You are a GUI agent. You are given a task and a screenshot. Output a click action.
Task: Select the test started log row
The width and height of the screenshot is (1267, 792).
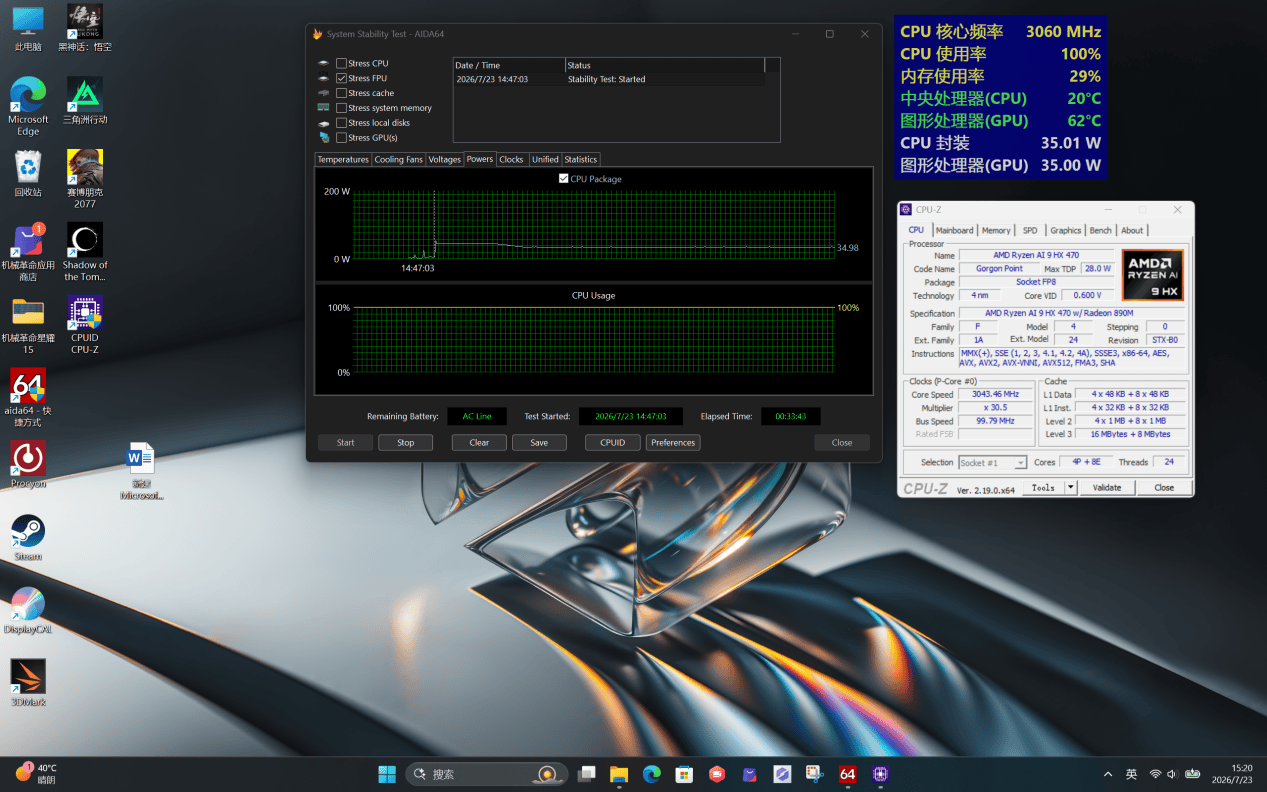609,79
